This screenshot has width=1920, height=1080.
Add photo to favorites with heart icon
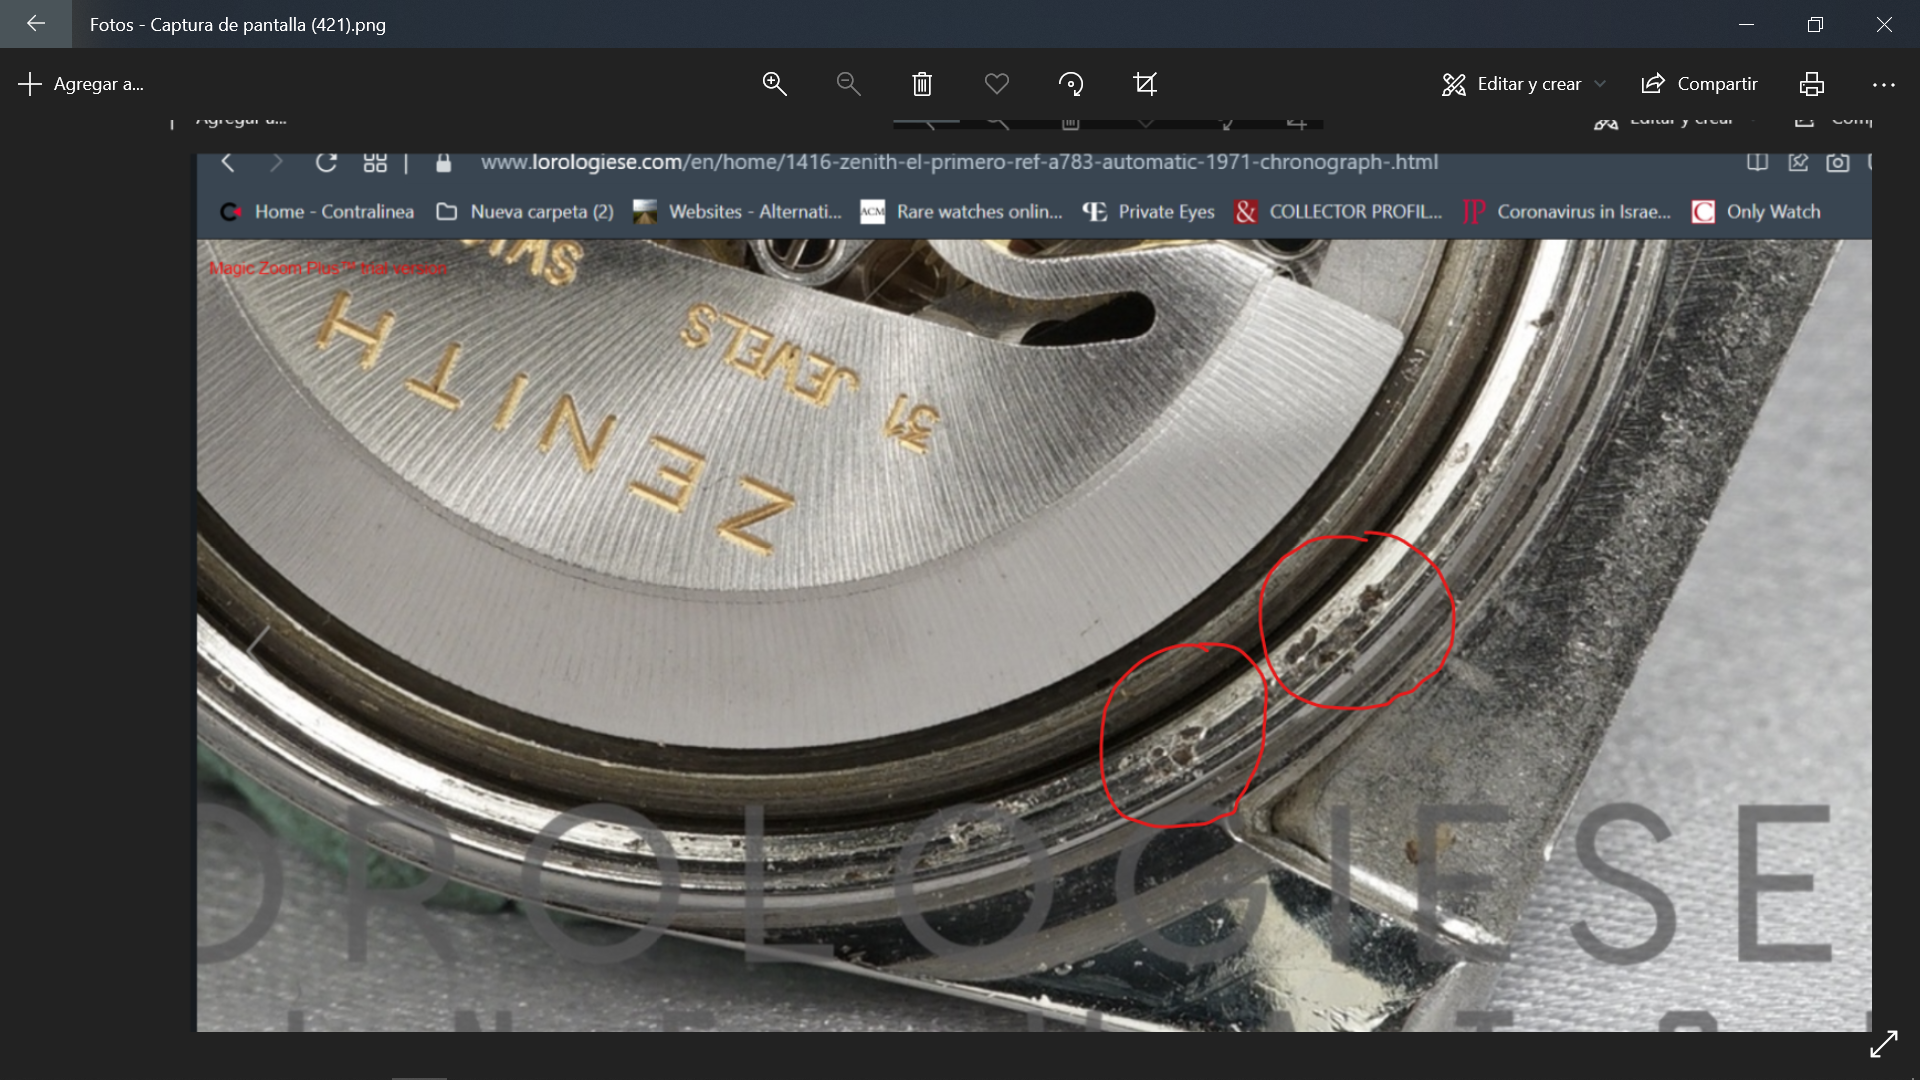point(996,84)
